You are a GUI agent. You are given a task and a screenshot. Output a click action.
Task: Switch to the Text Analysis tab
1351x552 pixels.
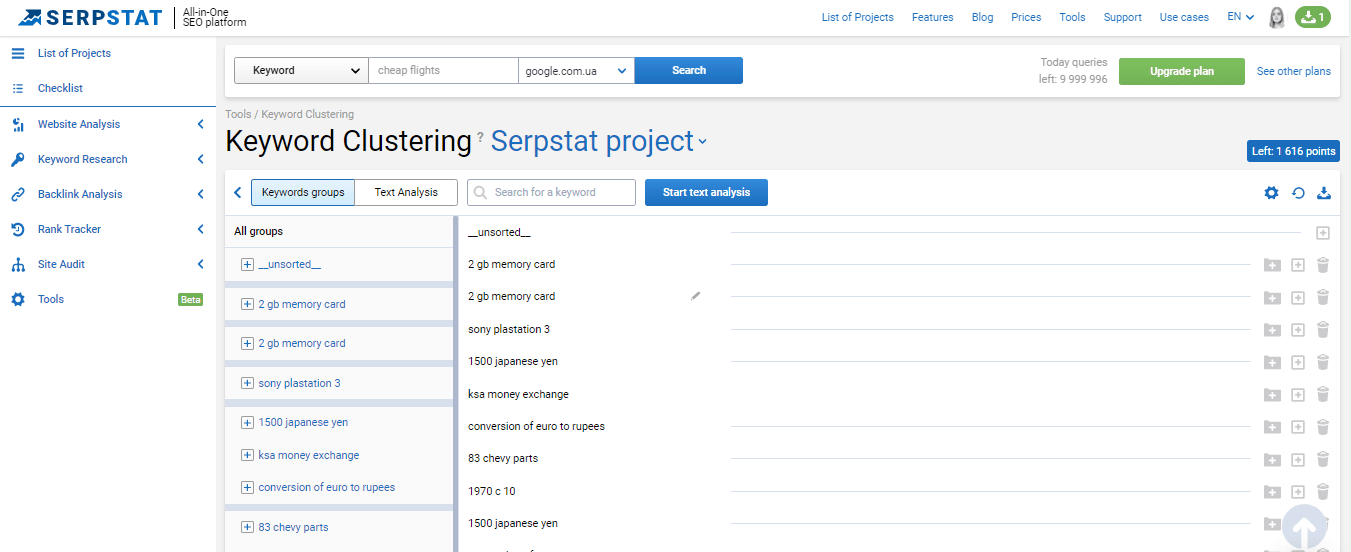(406, 192)
